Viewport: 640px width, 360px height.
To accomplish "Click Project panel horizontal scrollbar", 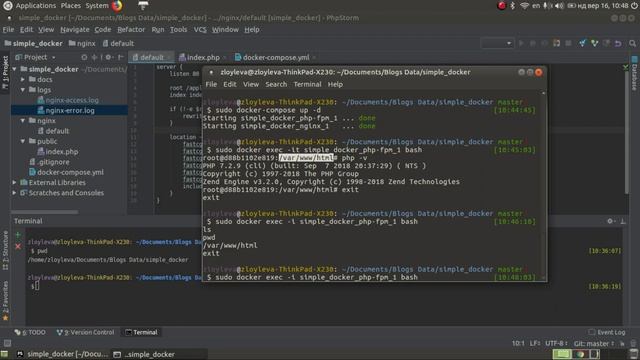I will click(45, 212).
